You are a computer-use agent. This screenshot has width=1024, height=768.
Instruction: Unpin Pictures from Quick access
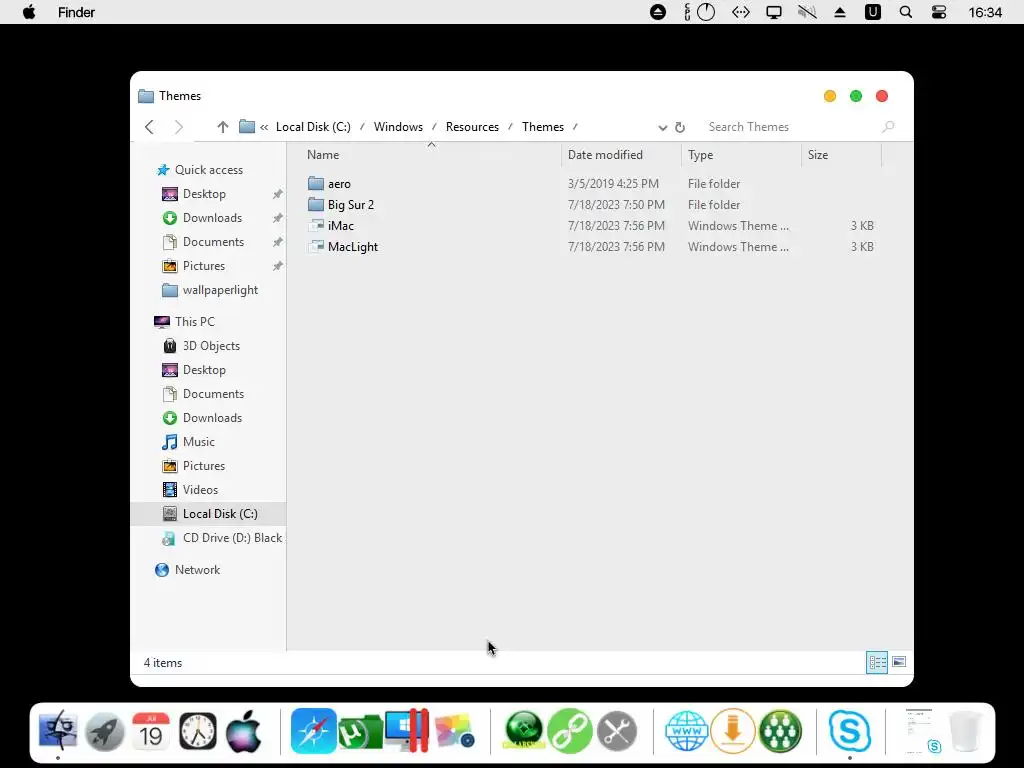pos(278,266)
